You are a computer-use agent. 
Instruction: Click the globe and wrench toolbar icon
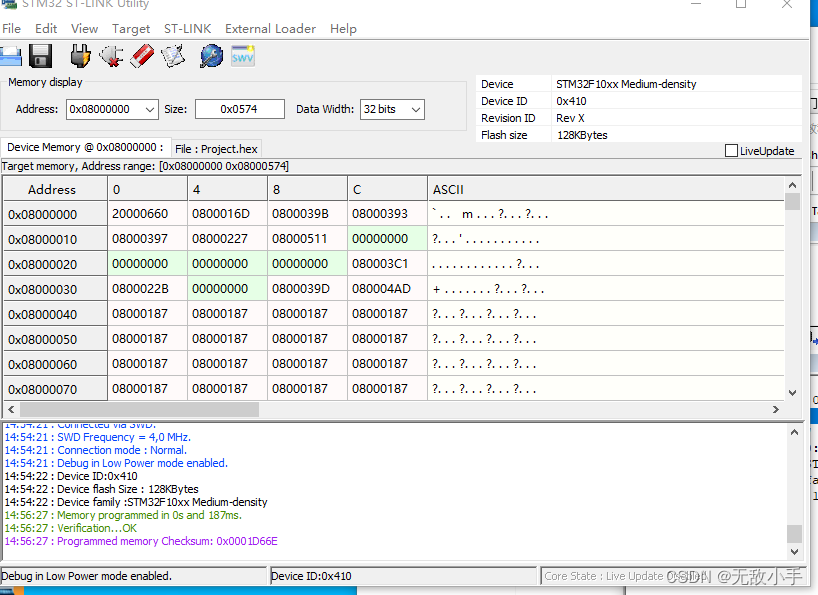pos(211,56)
